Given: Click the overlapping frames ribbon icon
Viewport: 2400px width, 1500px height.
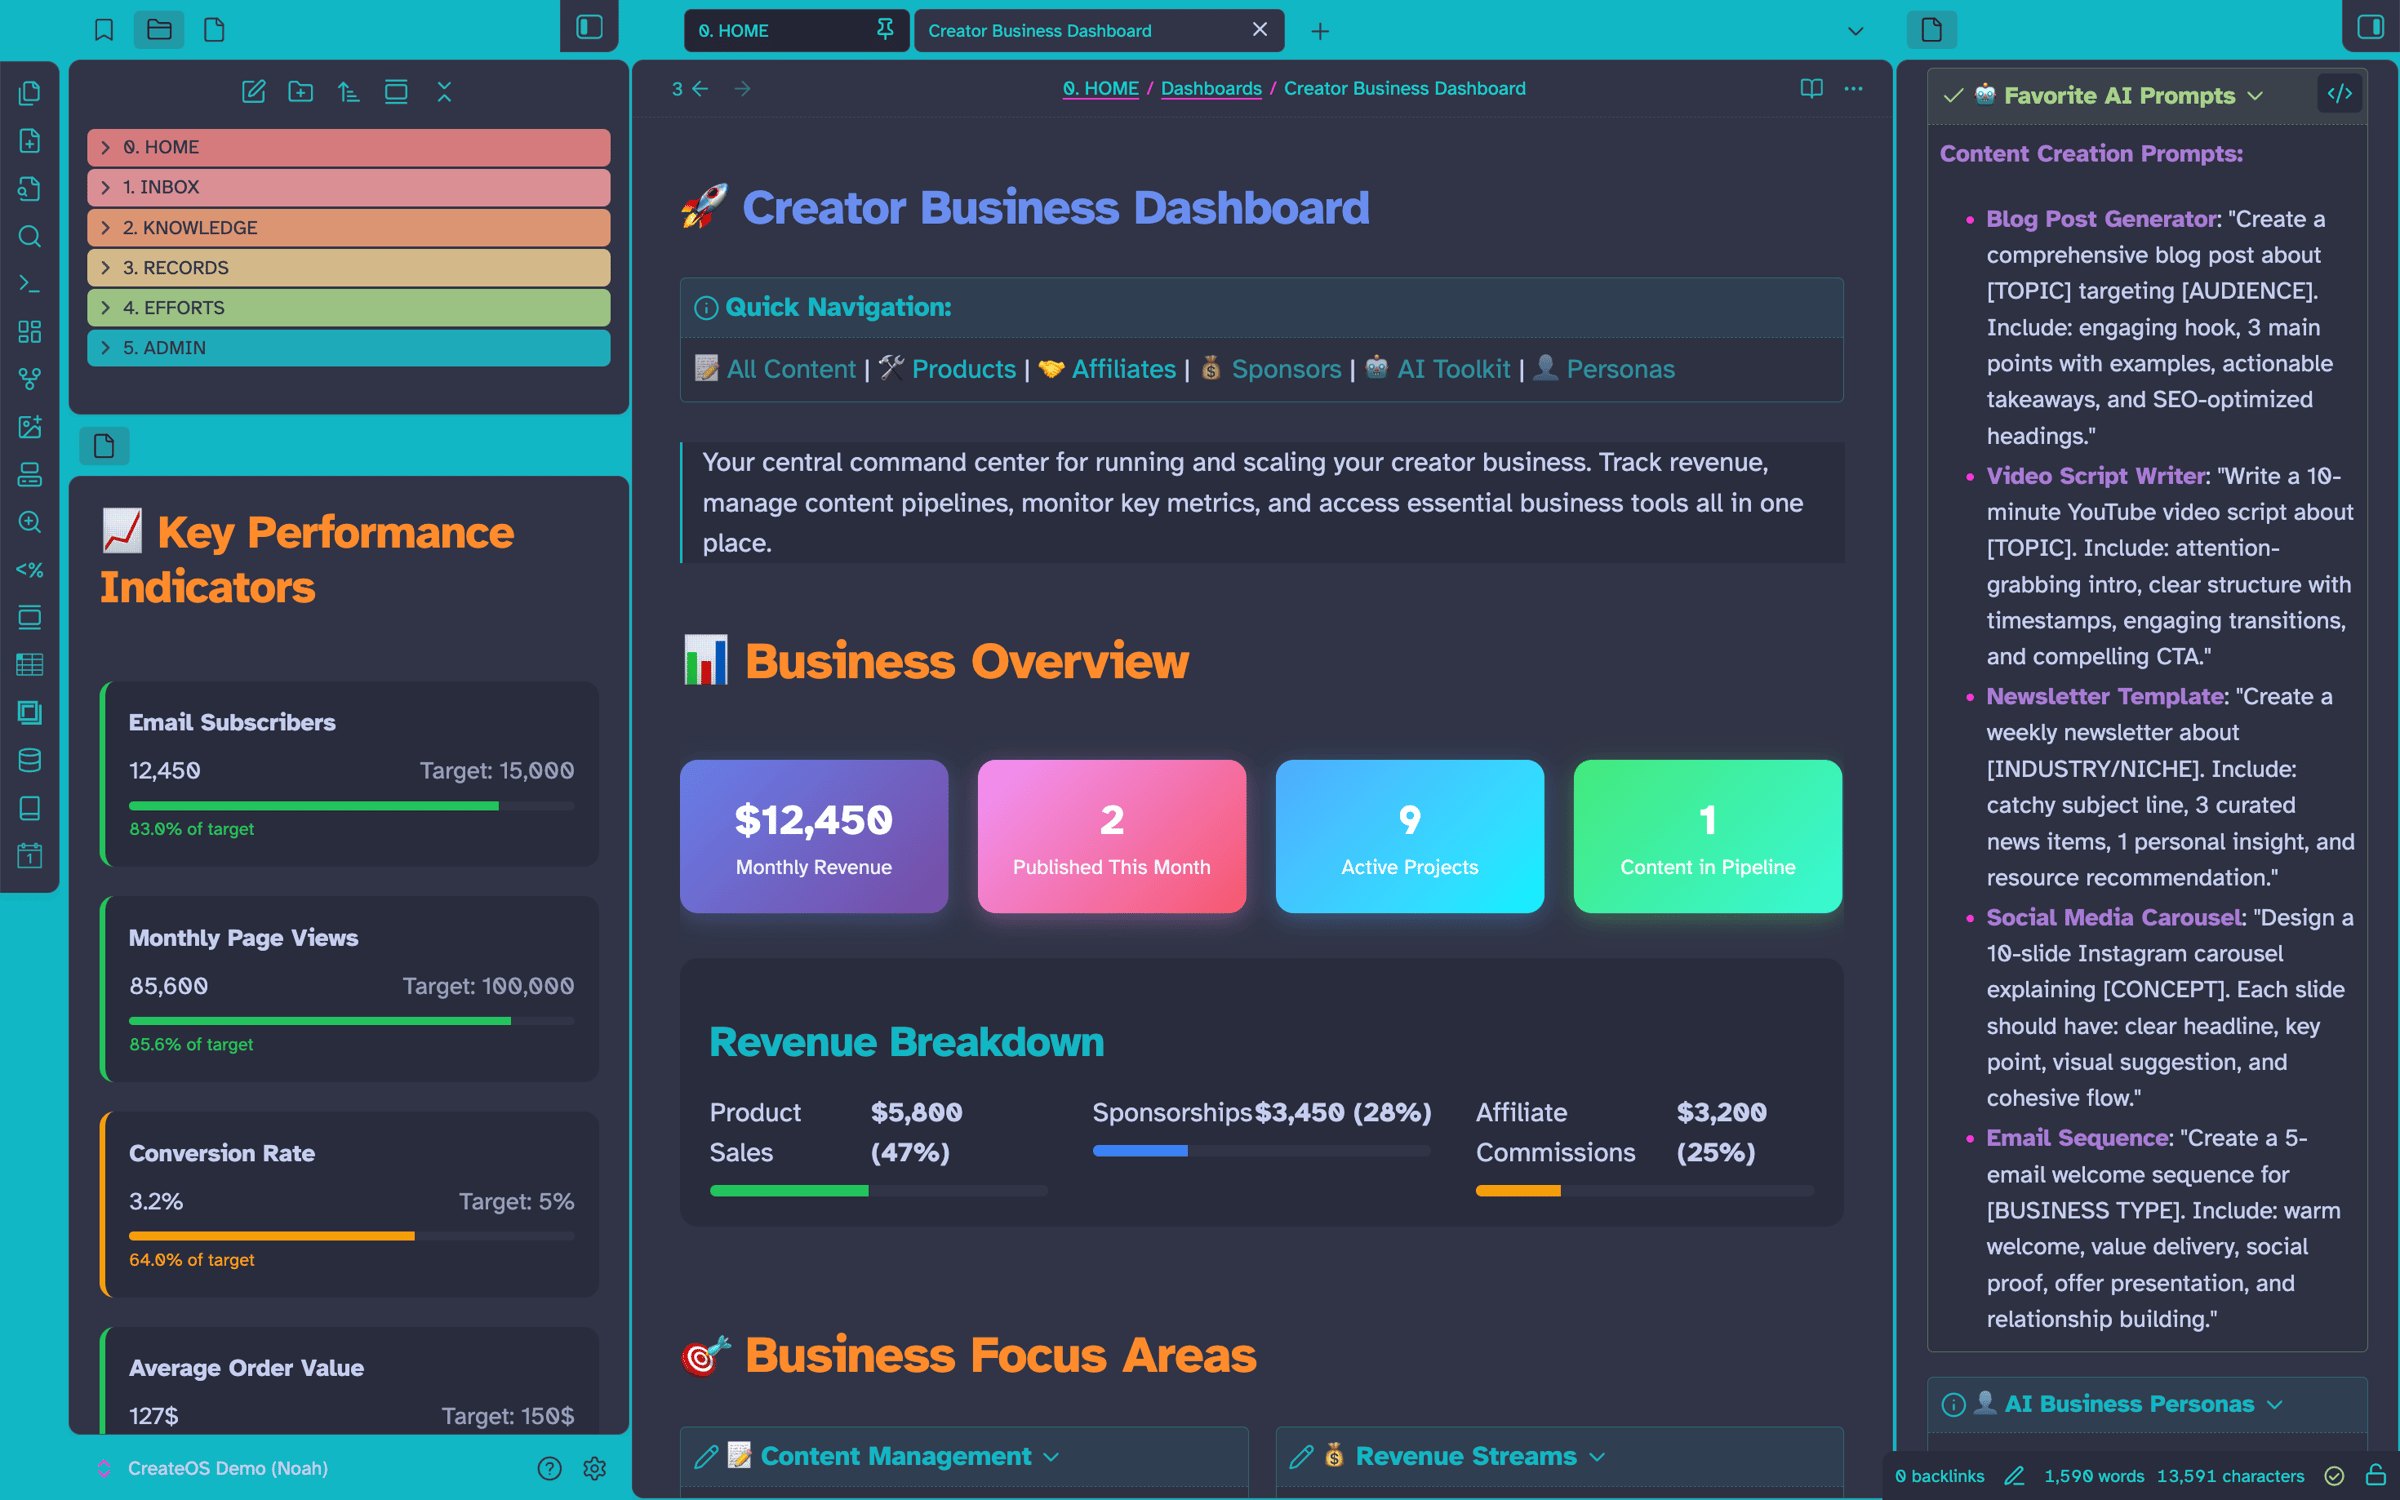Looking at the screenshot, I should pos(30,713).
